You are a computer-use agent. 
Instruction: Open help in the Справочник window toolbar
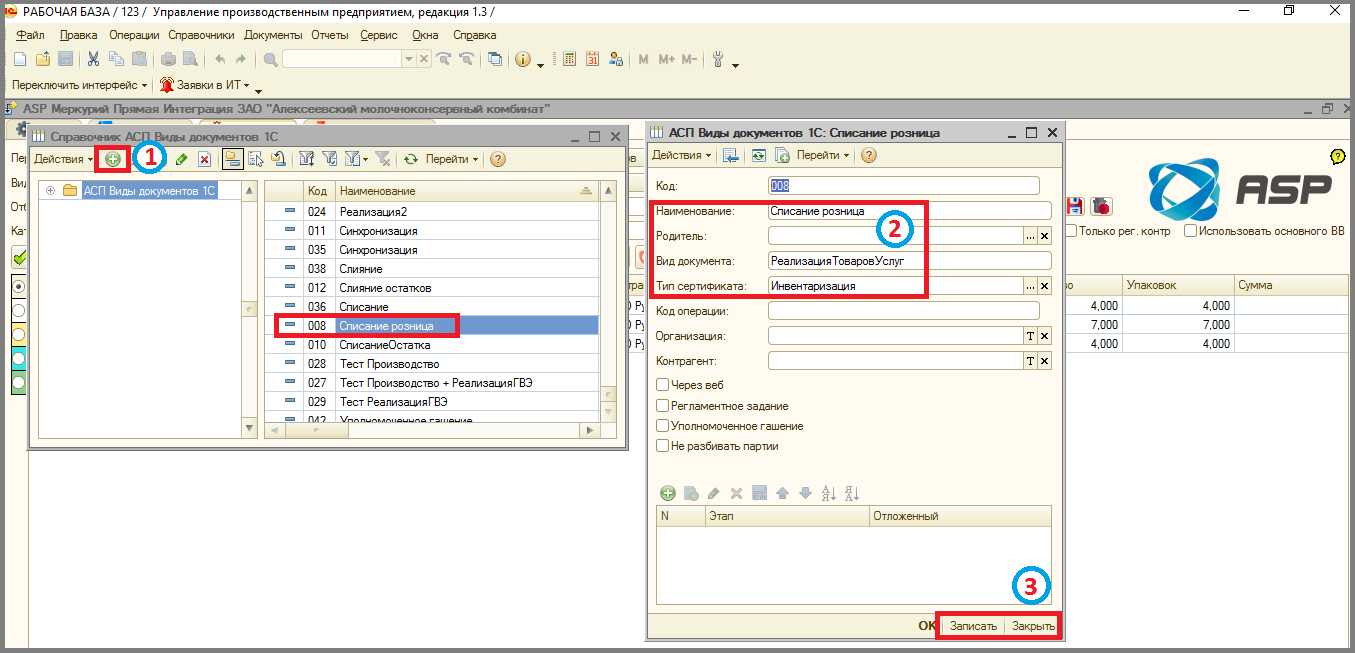coord(498,159)
